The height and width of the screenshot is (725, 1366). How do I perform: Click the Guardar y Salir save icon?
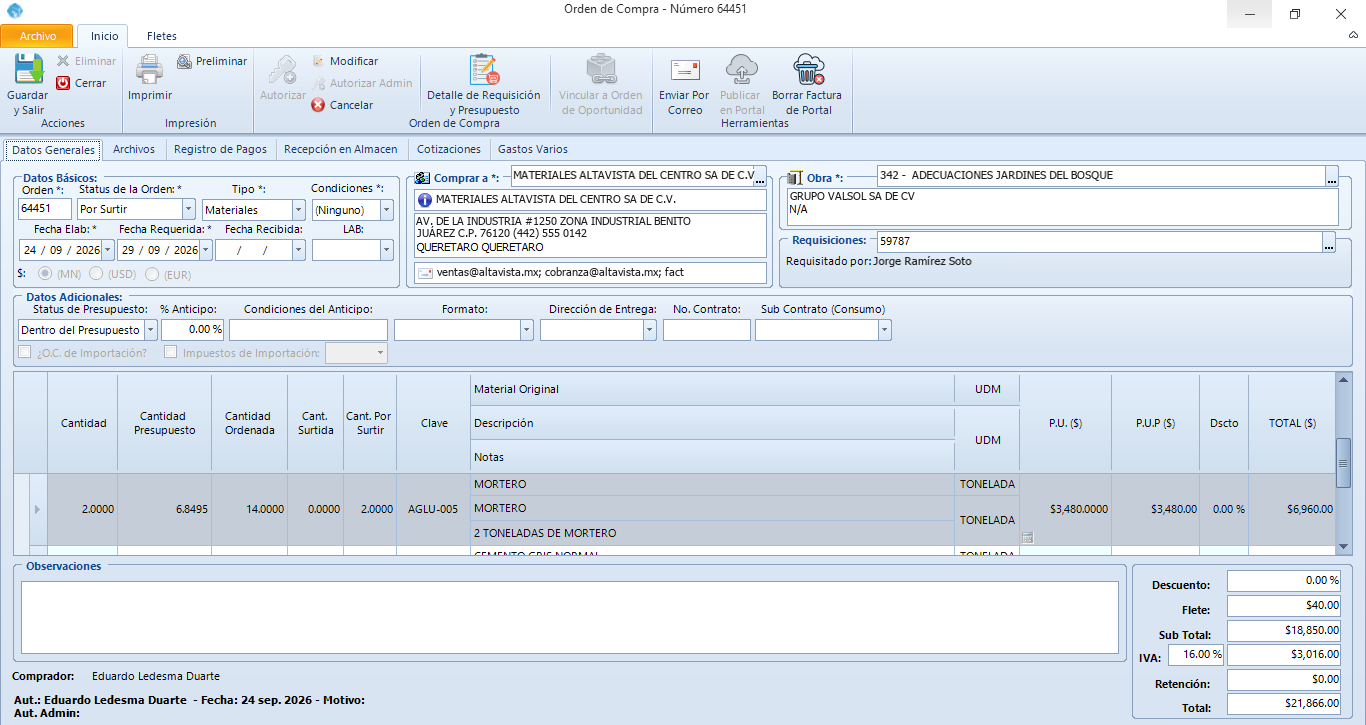(x=28, y=69)
